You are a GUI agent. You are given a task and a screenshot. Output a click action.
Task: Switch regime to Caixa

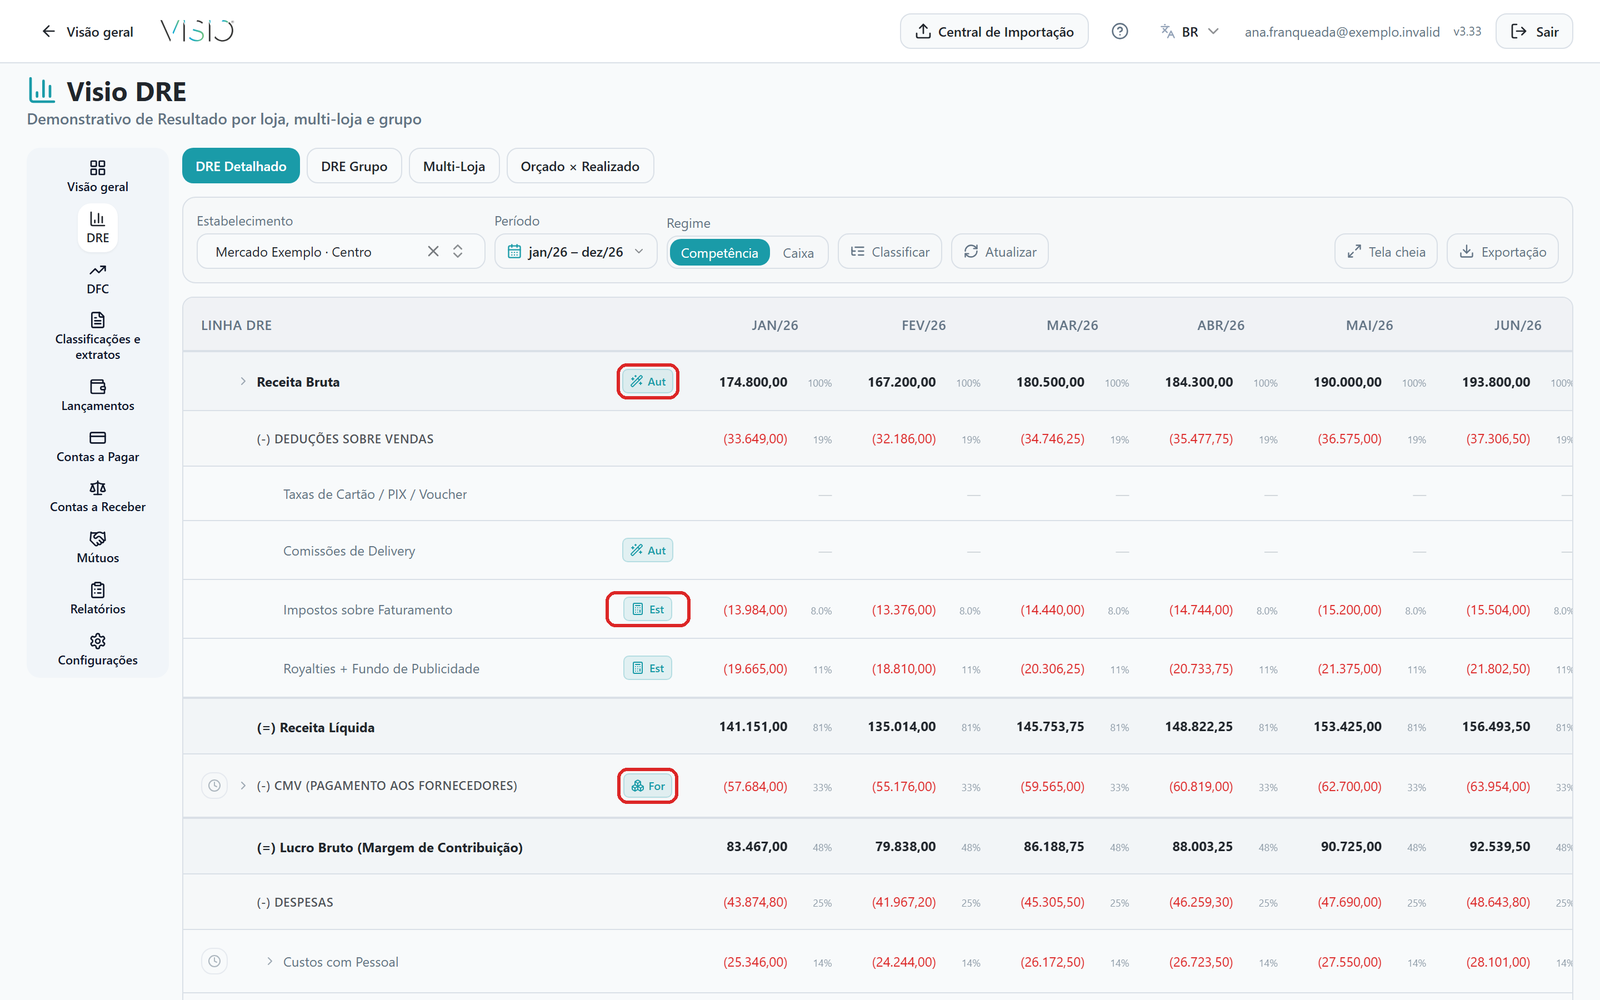[x=798, y=253]
